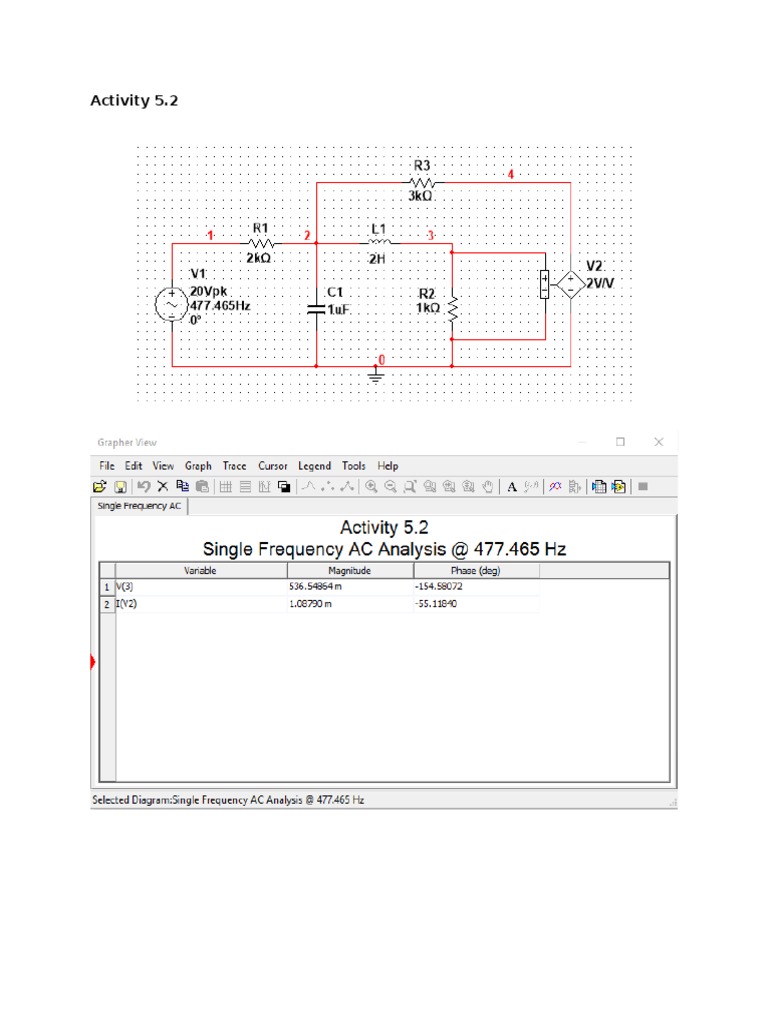Open the Help menu

click(388, 466)
